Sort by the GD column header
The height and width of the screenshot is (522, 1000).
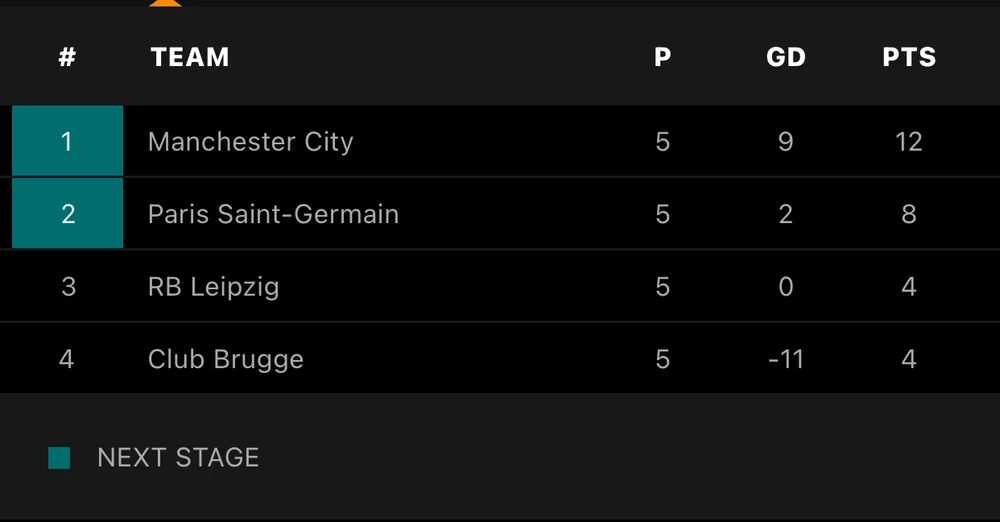coord(785,57)
